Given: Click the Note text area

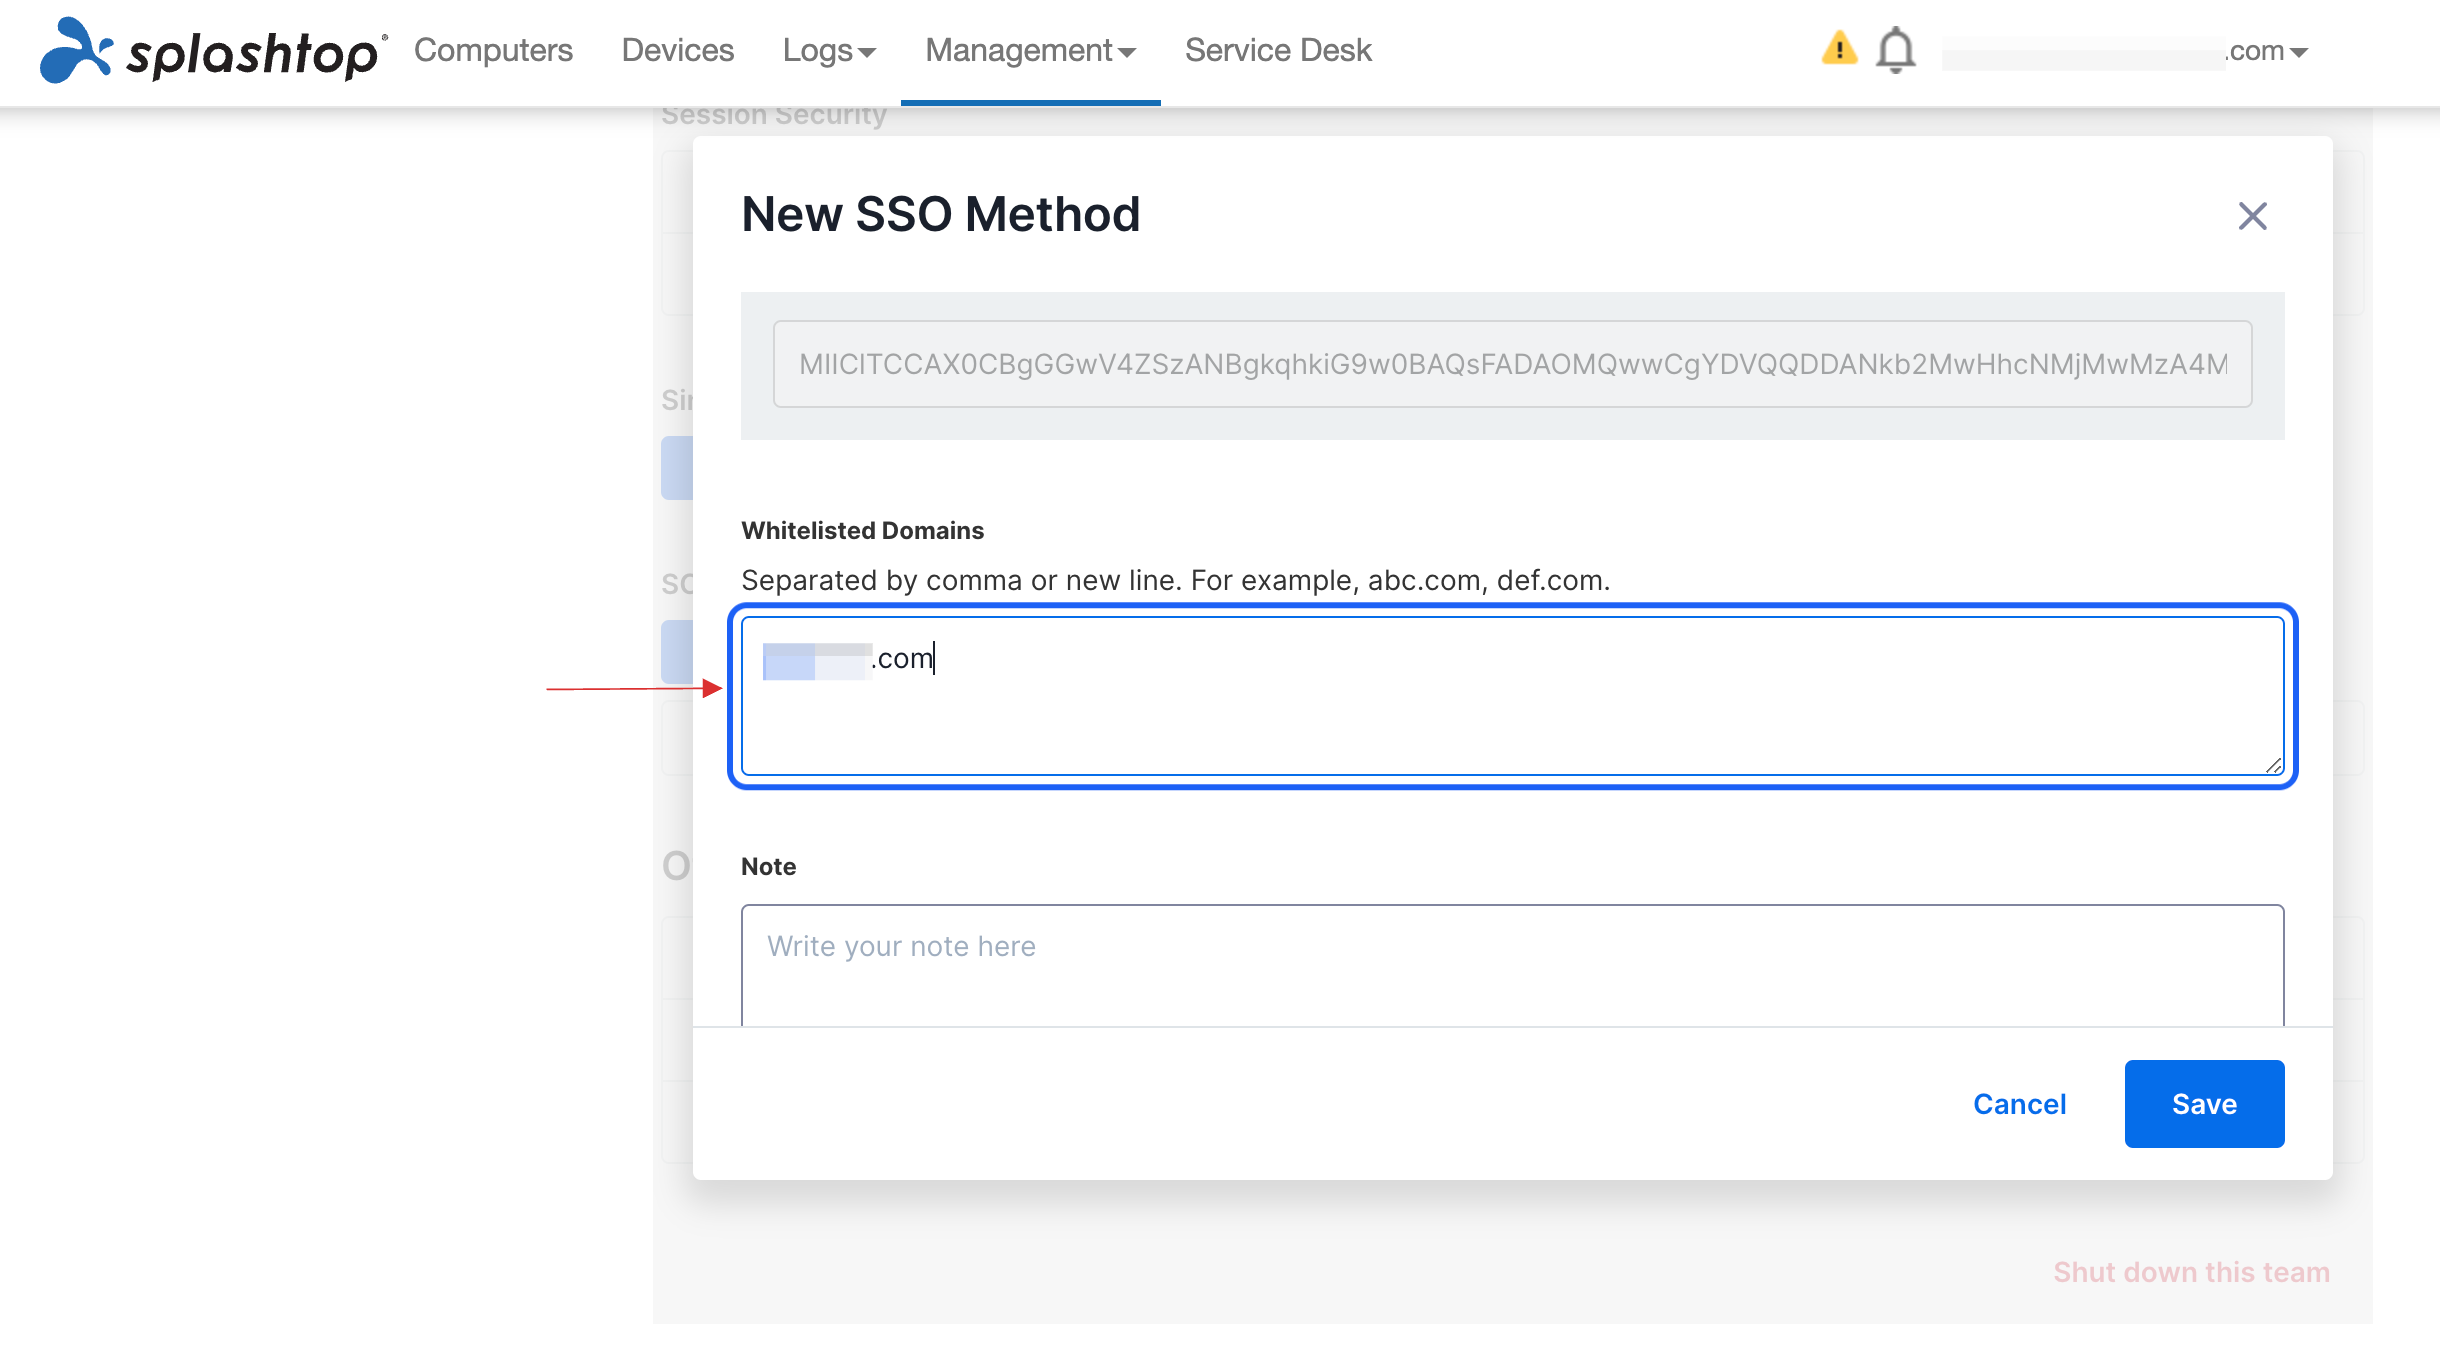Looking at the screenshot, I should tap(1512, 965).
